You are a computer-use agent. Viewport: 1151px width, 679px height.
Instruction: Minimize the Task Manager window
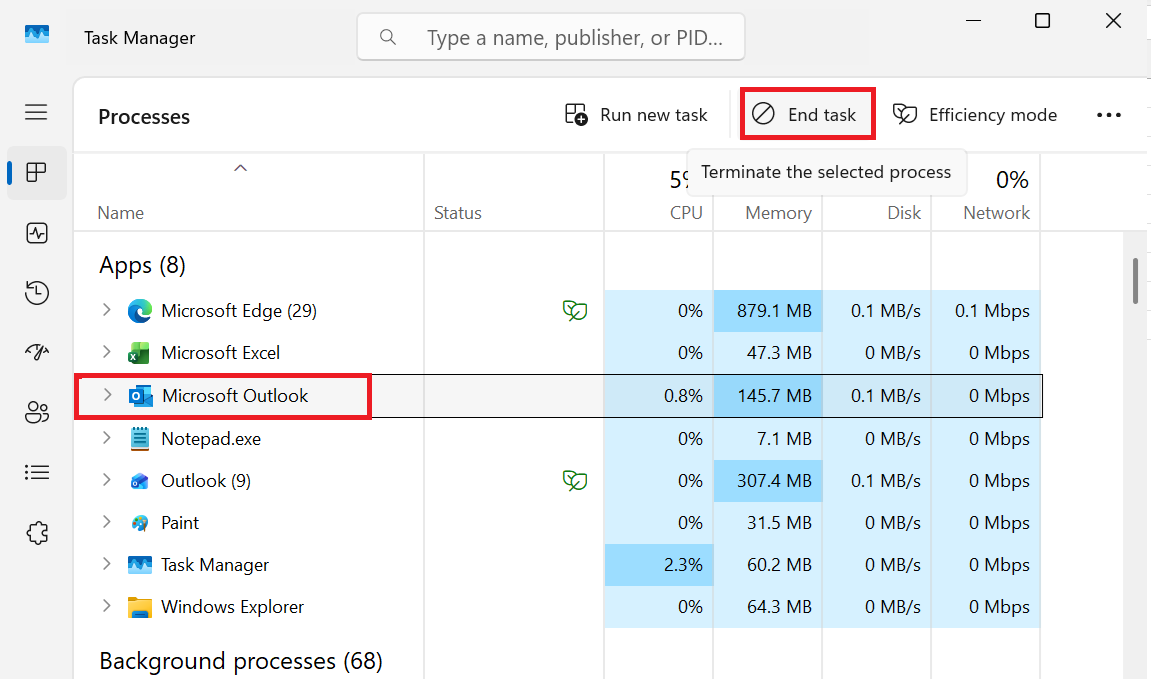[973, 21]
